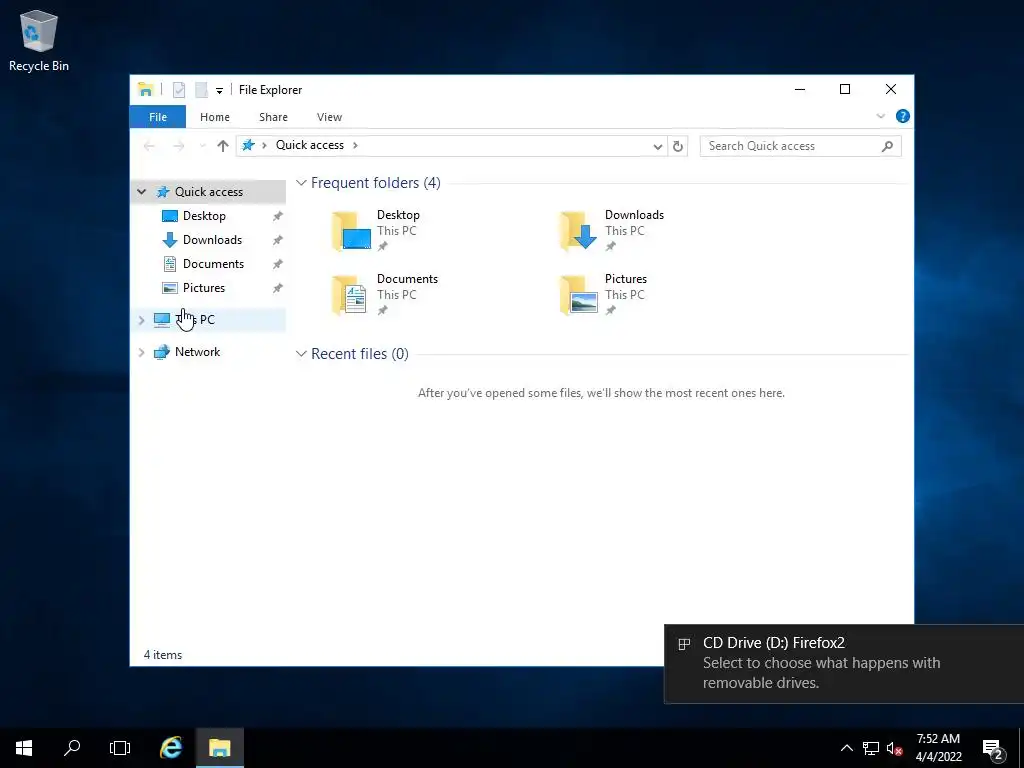1024x768 pixels.
Task: Collapse the Frequent folders group
Action: 301,183
